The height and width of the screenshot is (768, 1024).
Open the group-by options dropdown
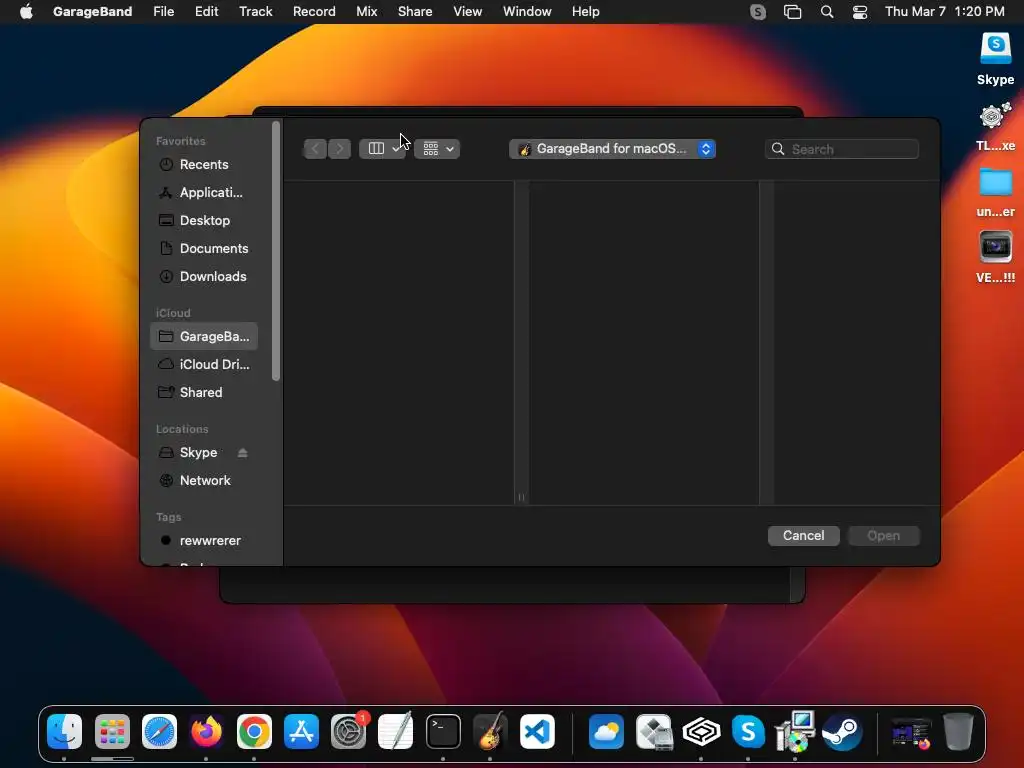pyautogui.click(x=437, y=149)
